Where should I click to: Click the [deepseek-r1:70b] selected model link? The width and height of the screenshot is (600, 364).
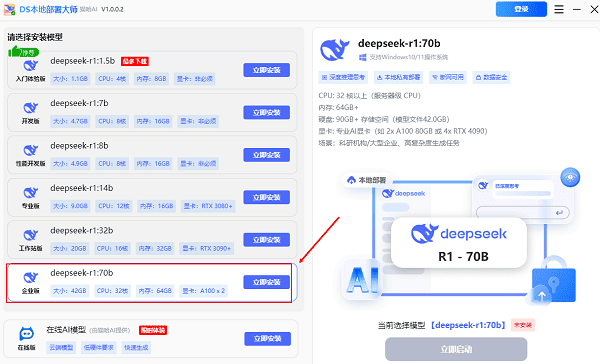click(x=468, y=325)
